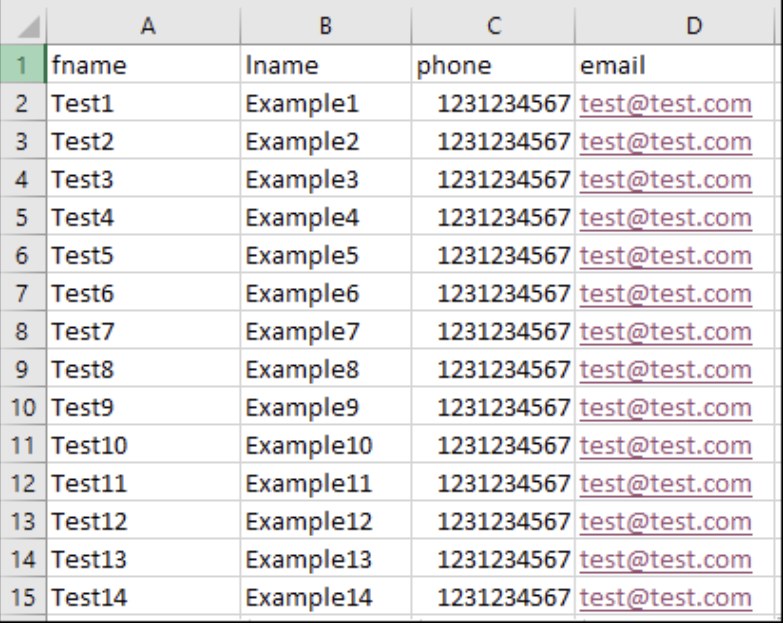The width and height of the screenshot is (784, 628).
Task: Select the Example1 cell
Action: pos(326,103)
